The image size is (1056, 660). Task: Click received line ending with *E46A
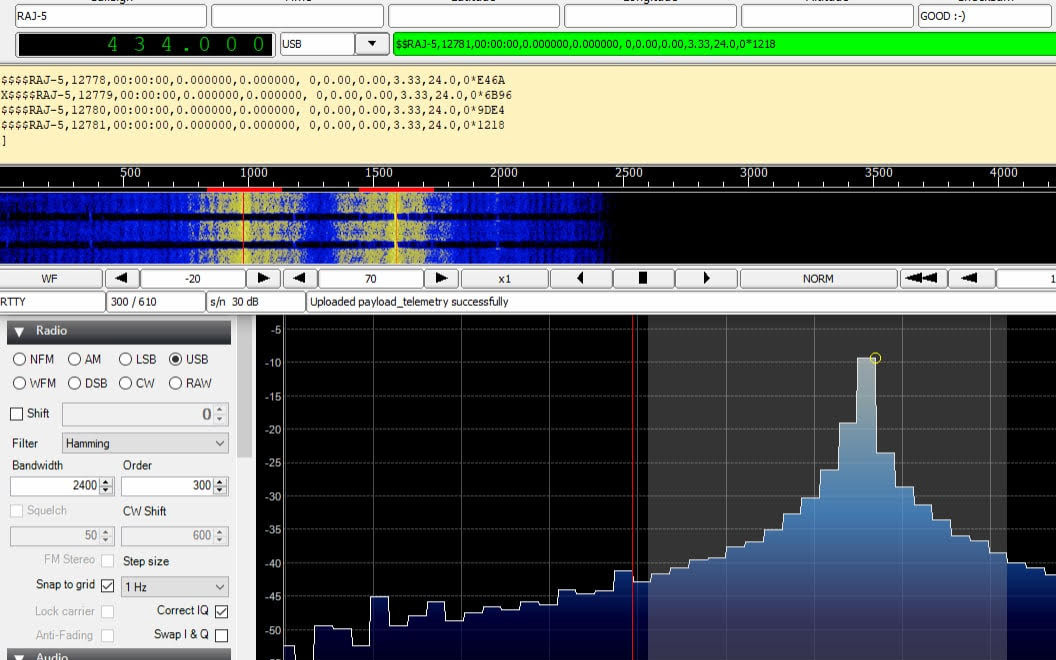pyautogui.click(x=253, y=80)
